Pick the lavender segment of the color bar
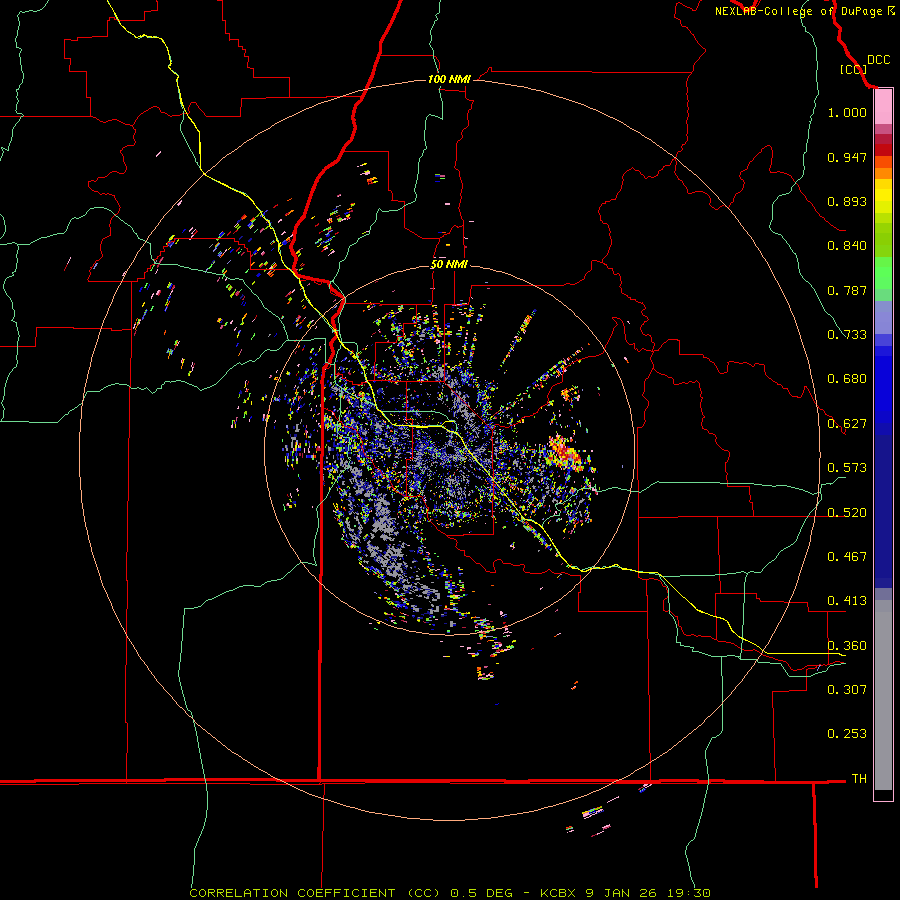This screenshot has height=900, width=900. click(883, 317)
